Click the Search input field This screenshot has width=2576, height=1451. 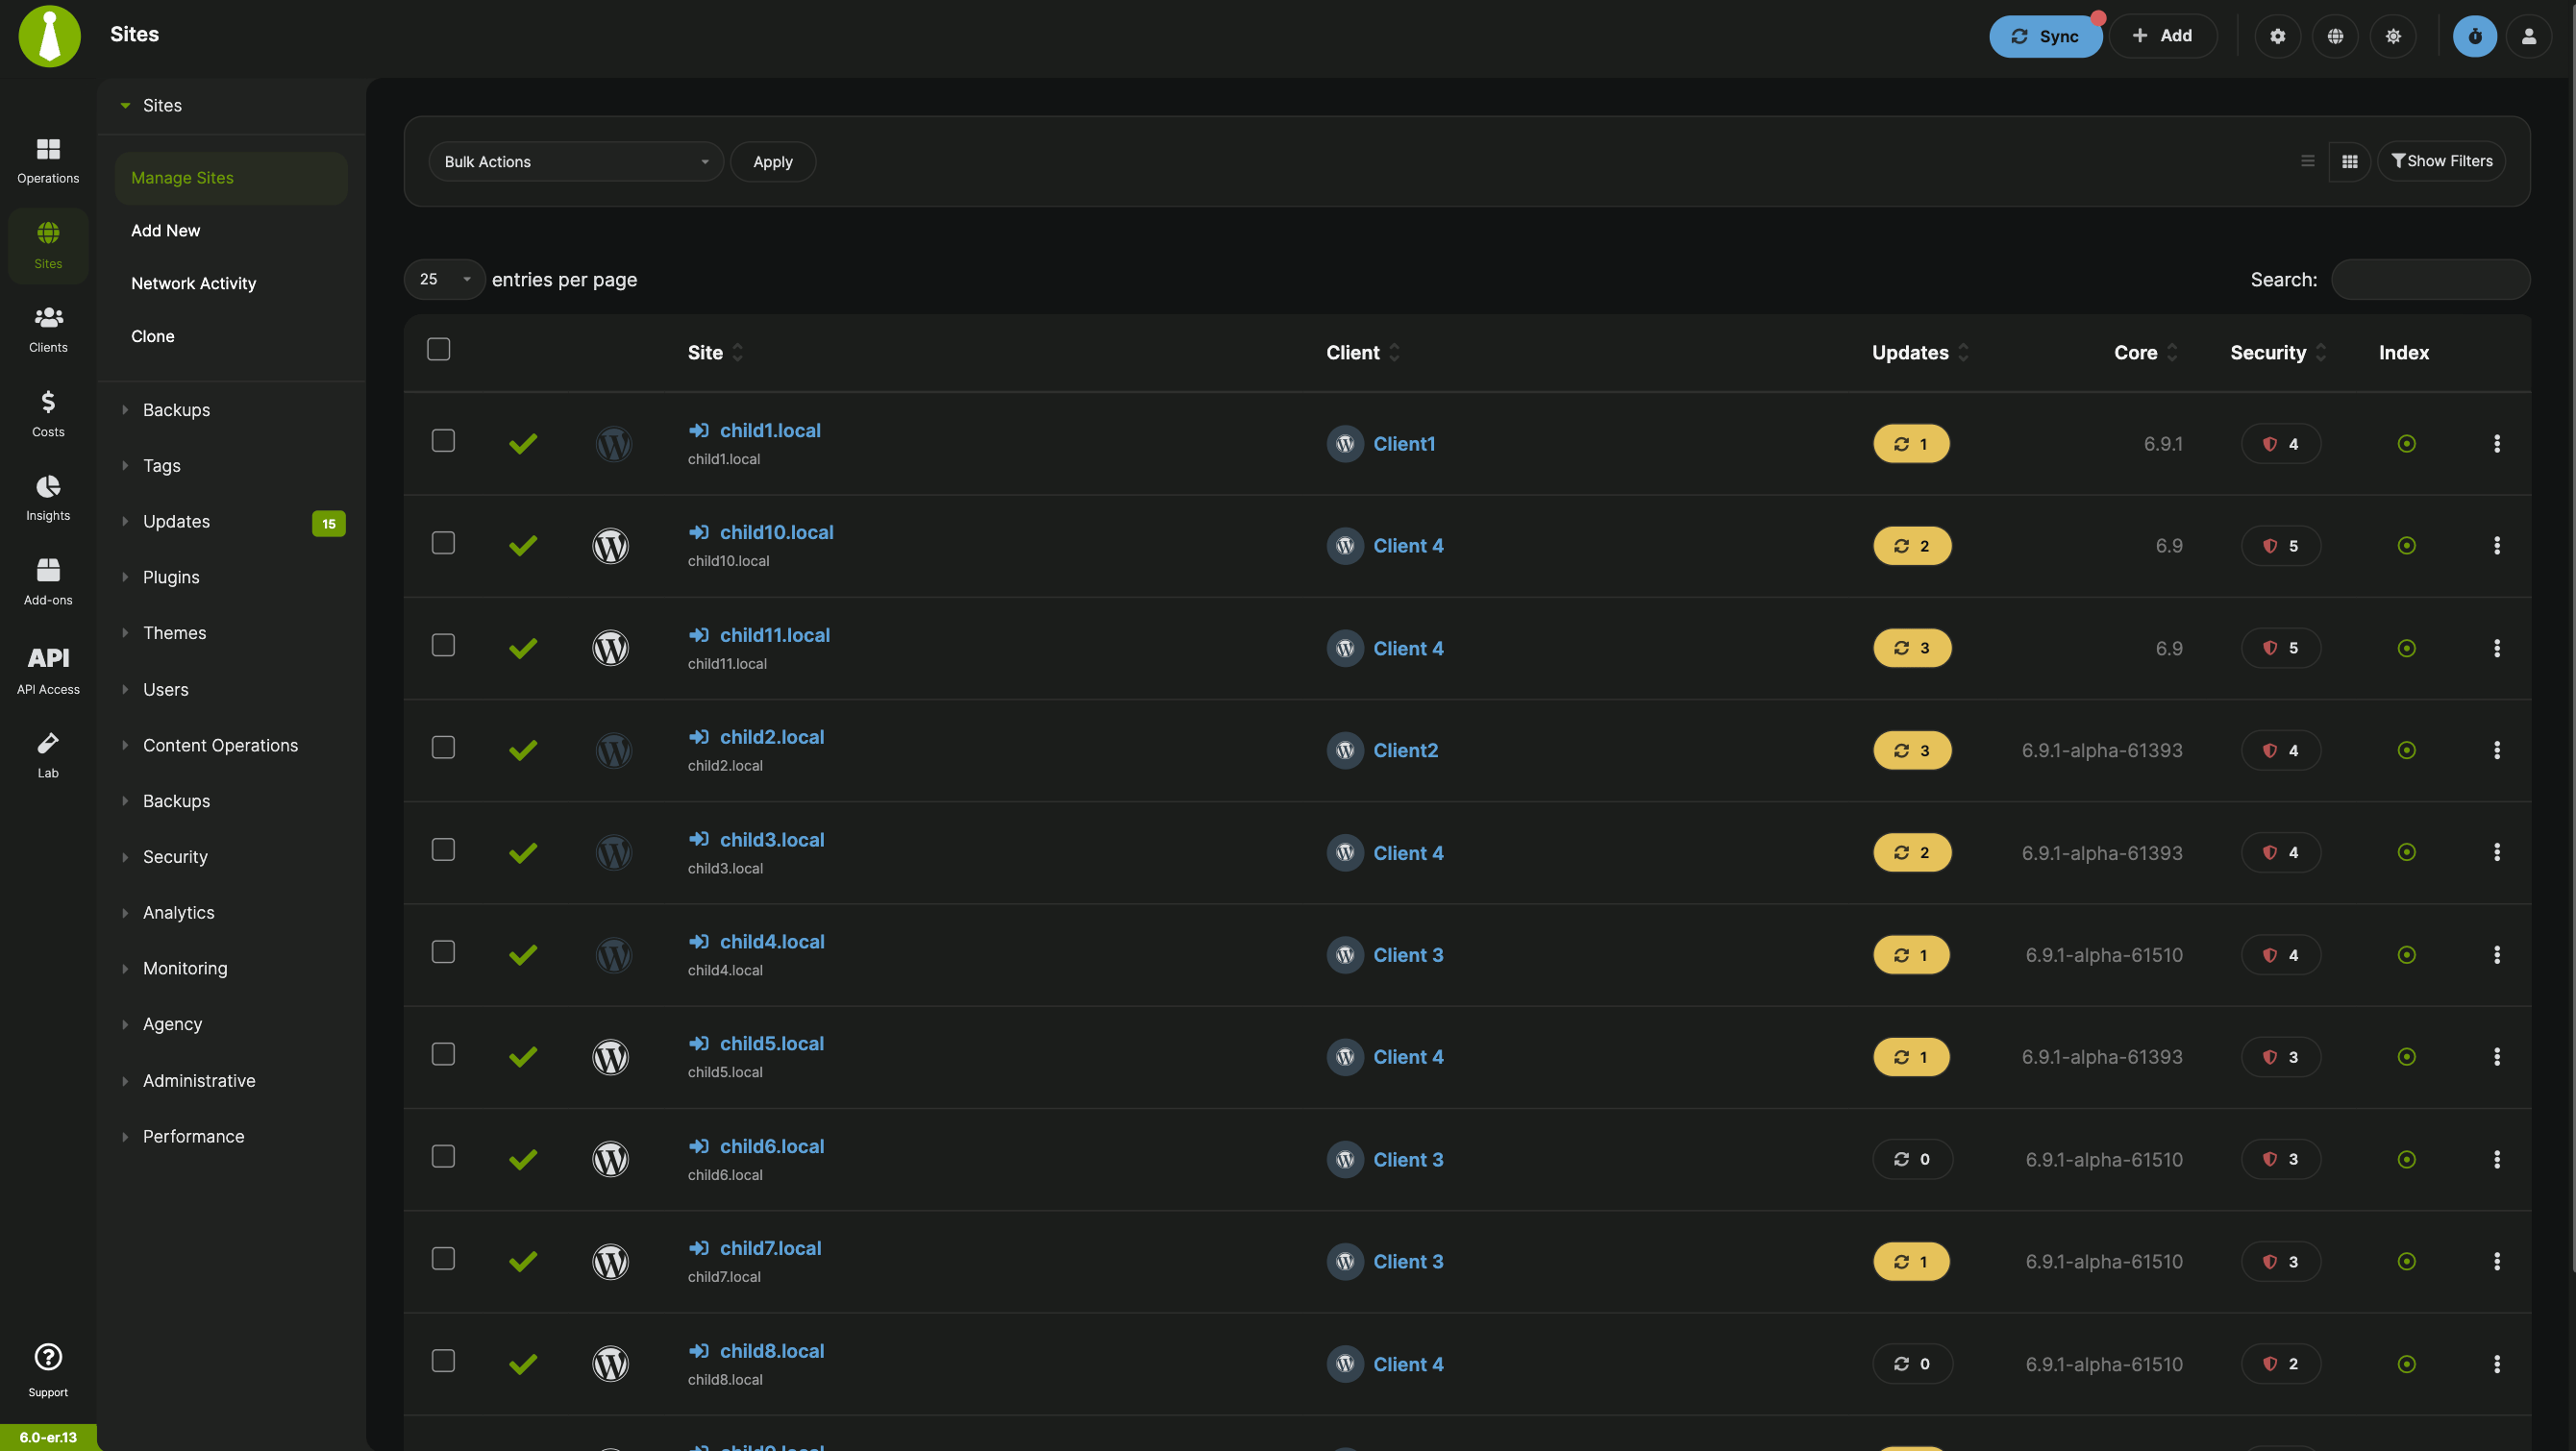pyautogui.click(x=2431, y=279)
